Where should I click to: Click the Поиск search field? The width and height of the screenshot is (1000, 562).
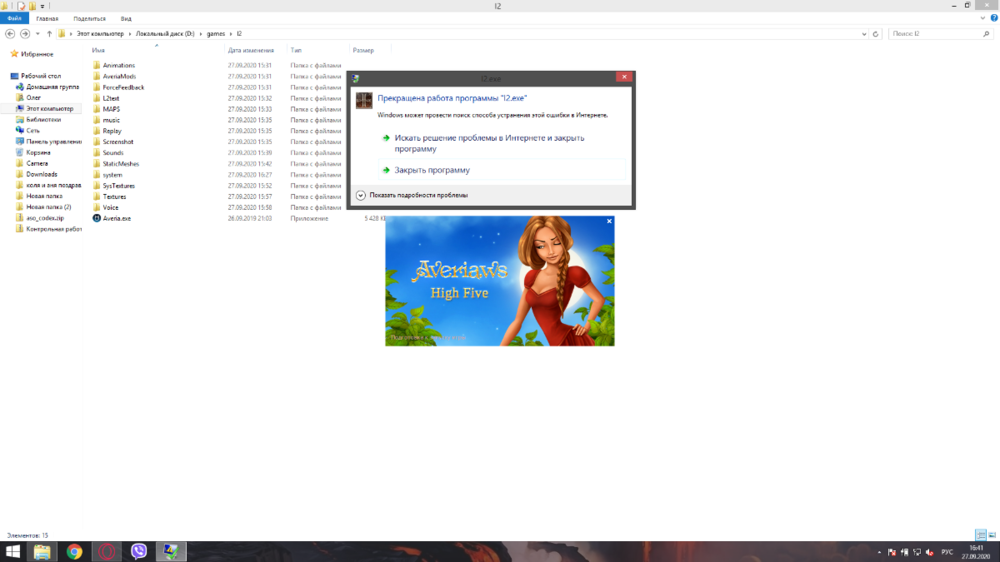point(935,34)
